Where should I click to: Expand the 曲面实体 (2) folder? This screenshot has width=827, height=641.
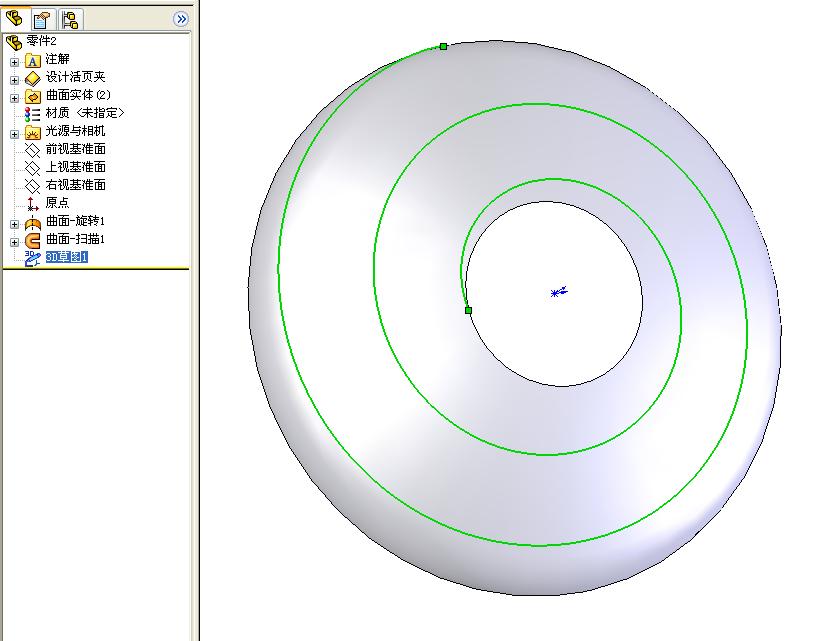pos(14,98)
